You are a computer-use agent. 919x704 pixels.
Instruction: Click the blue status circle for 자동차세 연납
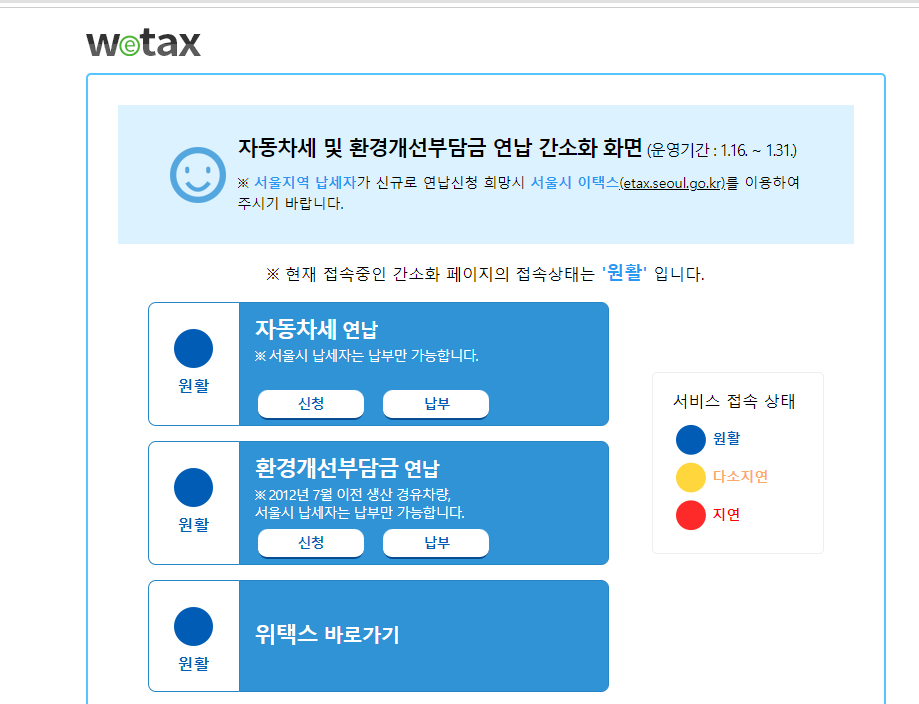(x=192, y=349)
